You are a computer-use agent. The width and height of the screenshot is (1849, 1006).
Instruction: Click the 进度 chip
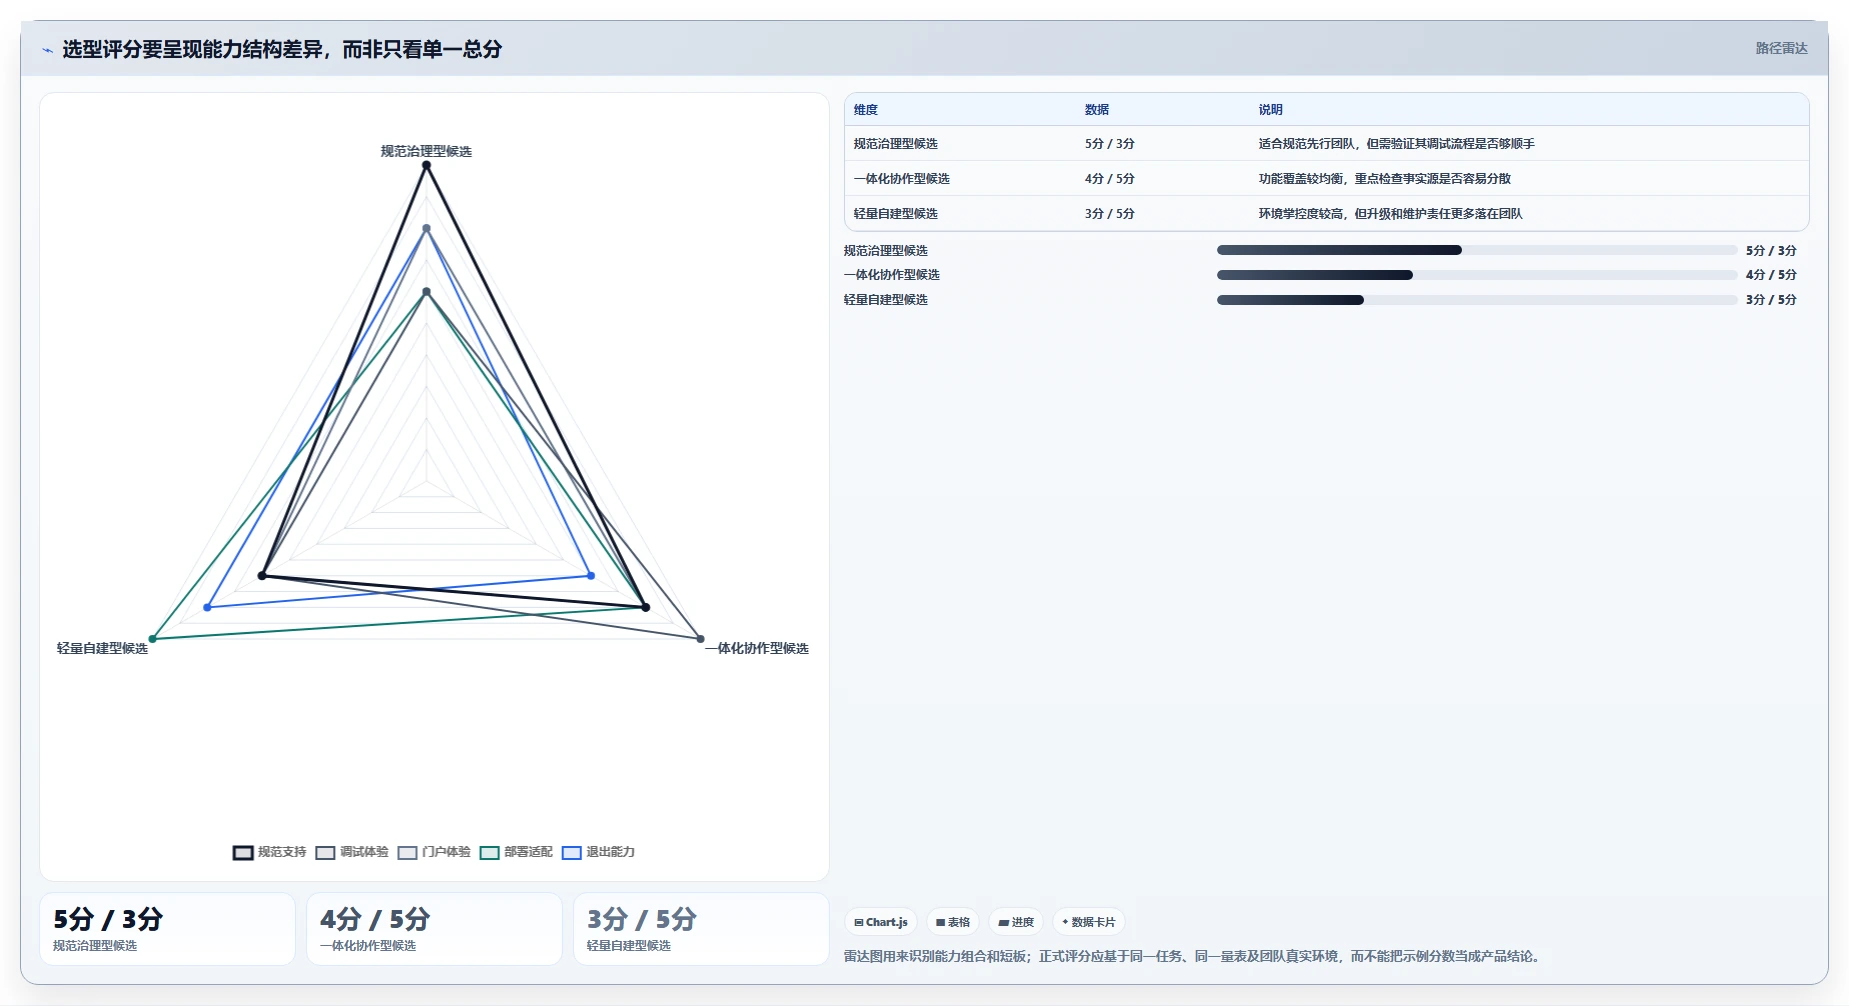(x=1016, y=922)
